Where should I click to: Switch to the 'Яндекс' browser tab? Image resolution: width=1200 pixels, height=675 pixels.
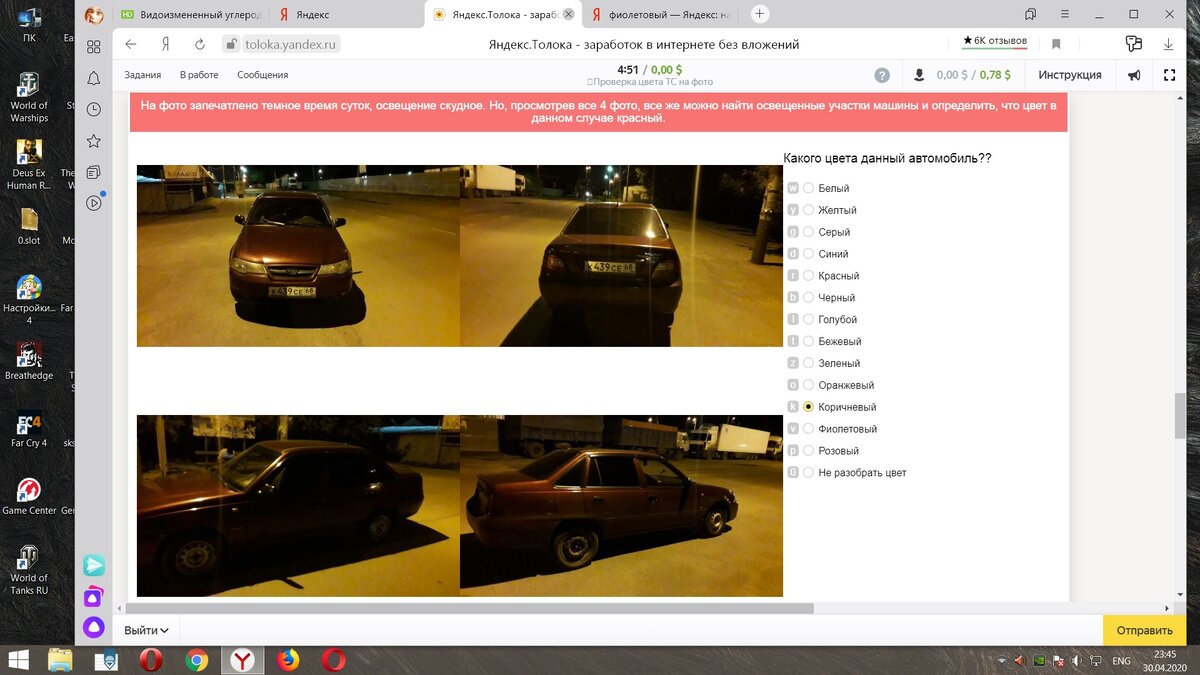tap(347, 15)
